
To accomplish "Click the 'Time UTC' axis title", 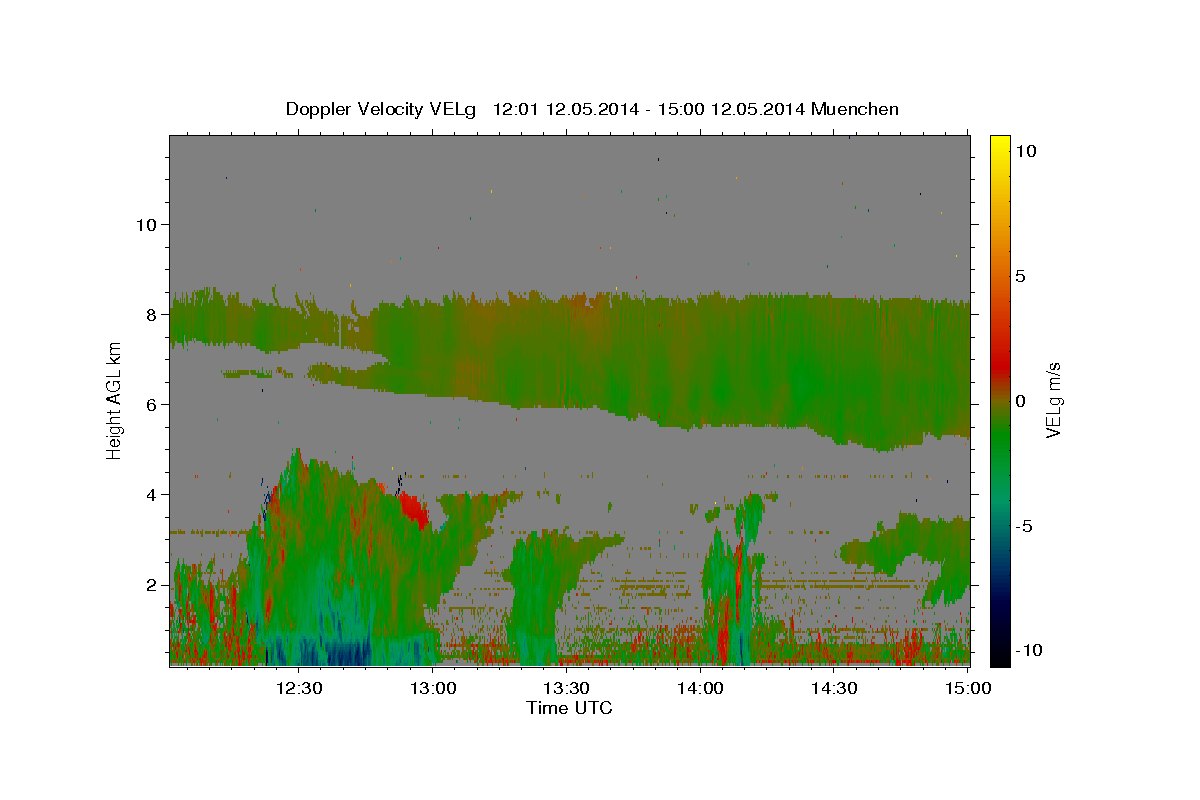I will [569, 709].
